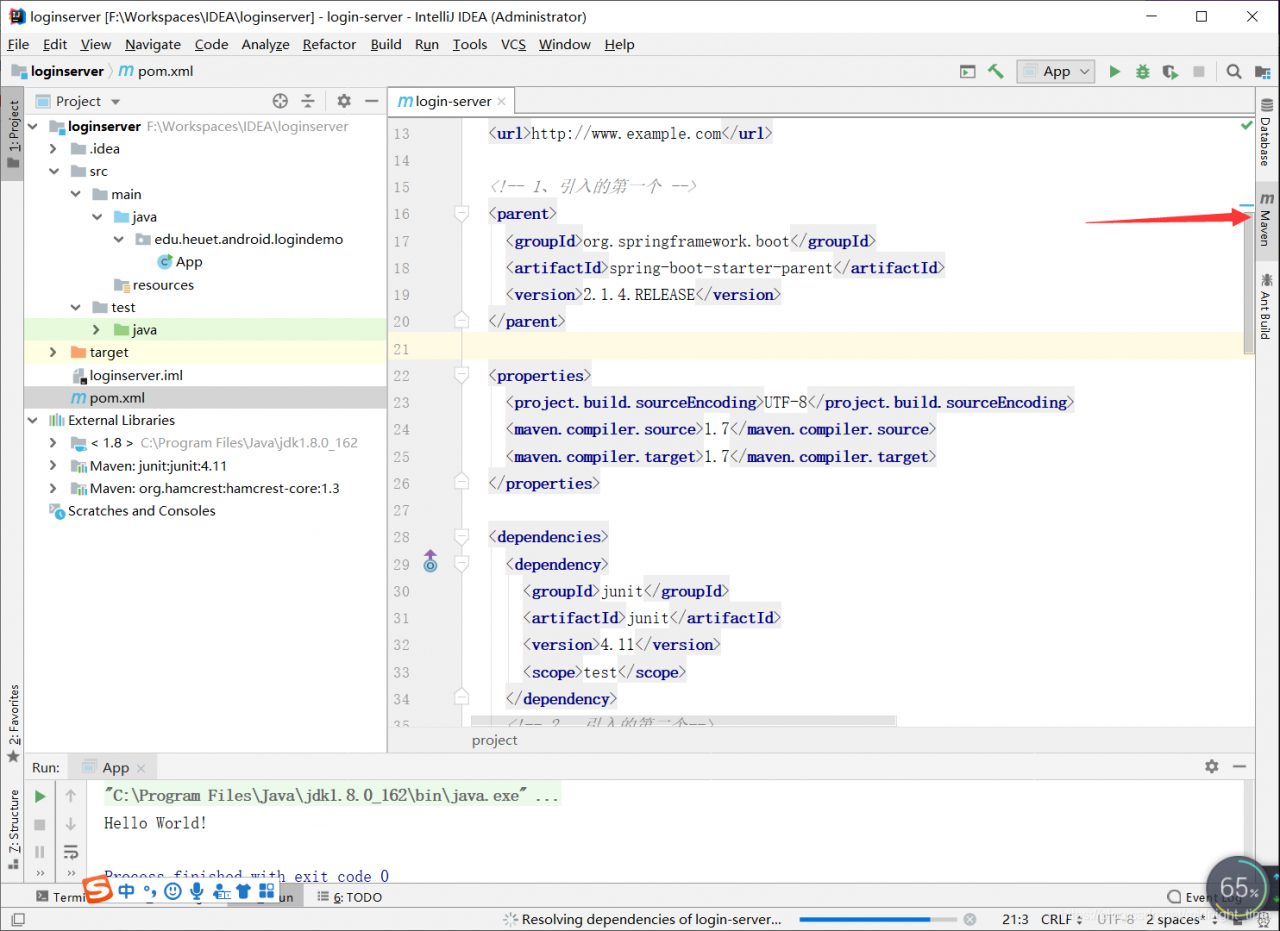The height and width of the screenshot is (931, 1280).
Task: Toggle soft-wrap in the Run console
Action: tap(71, 852)
